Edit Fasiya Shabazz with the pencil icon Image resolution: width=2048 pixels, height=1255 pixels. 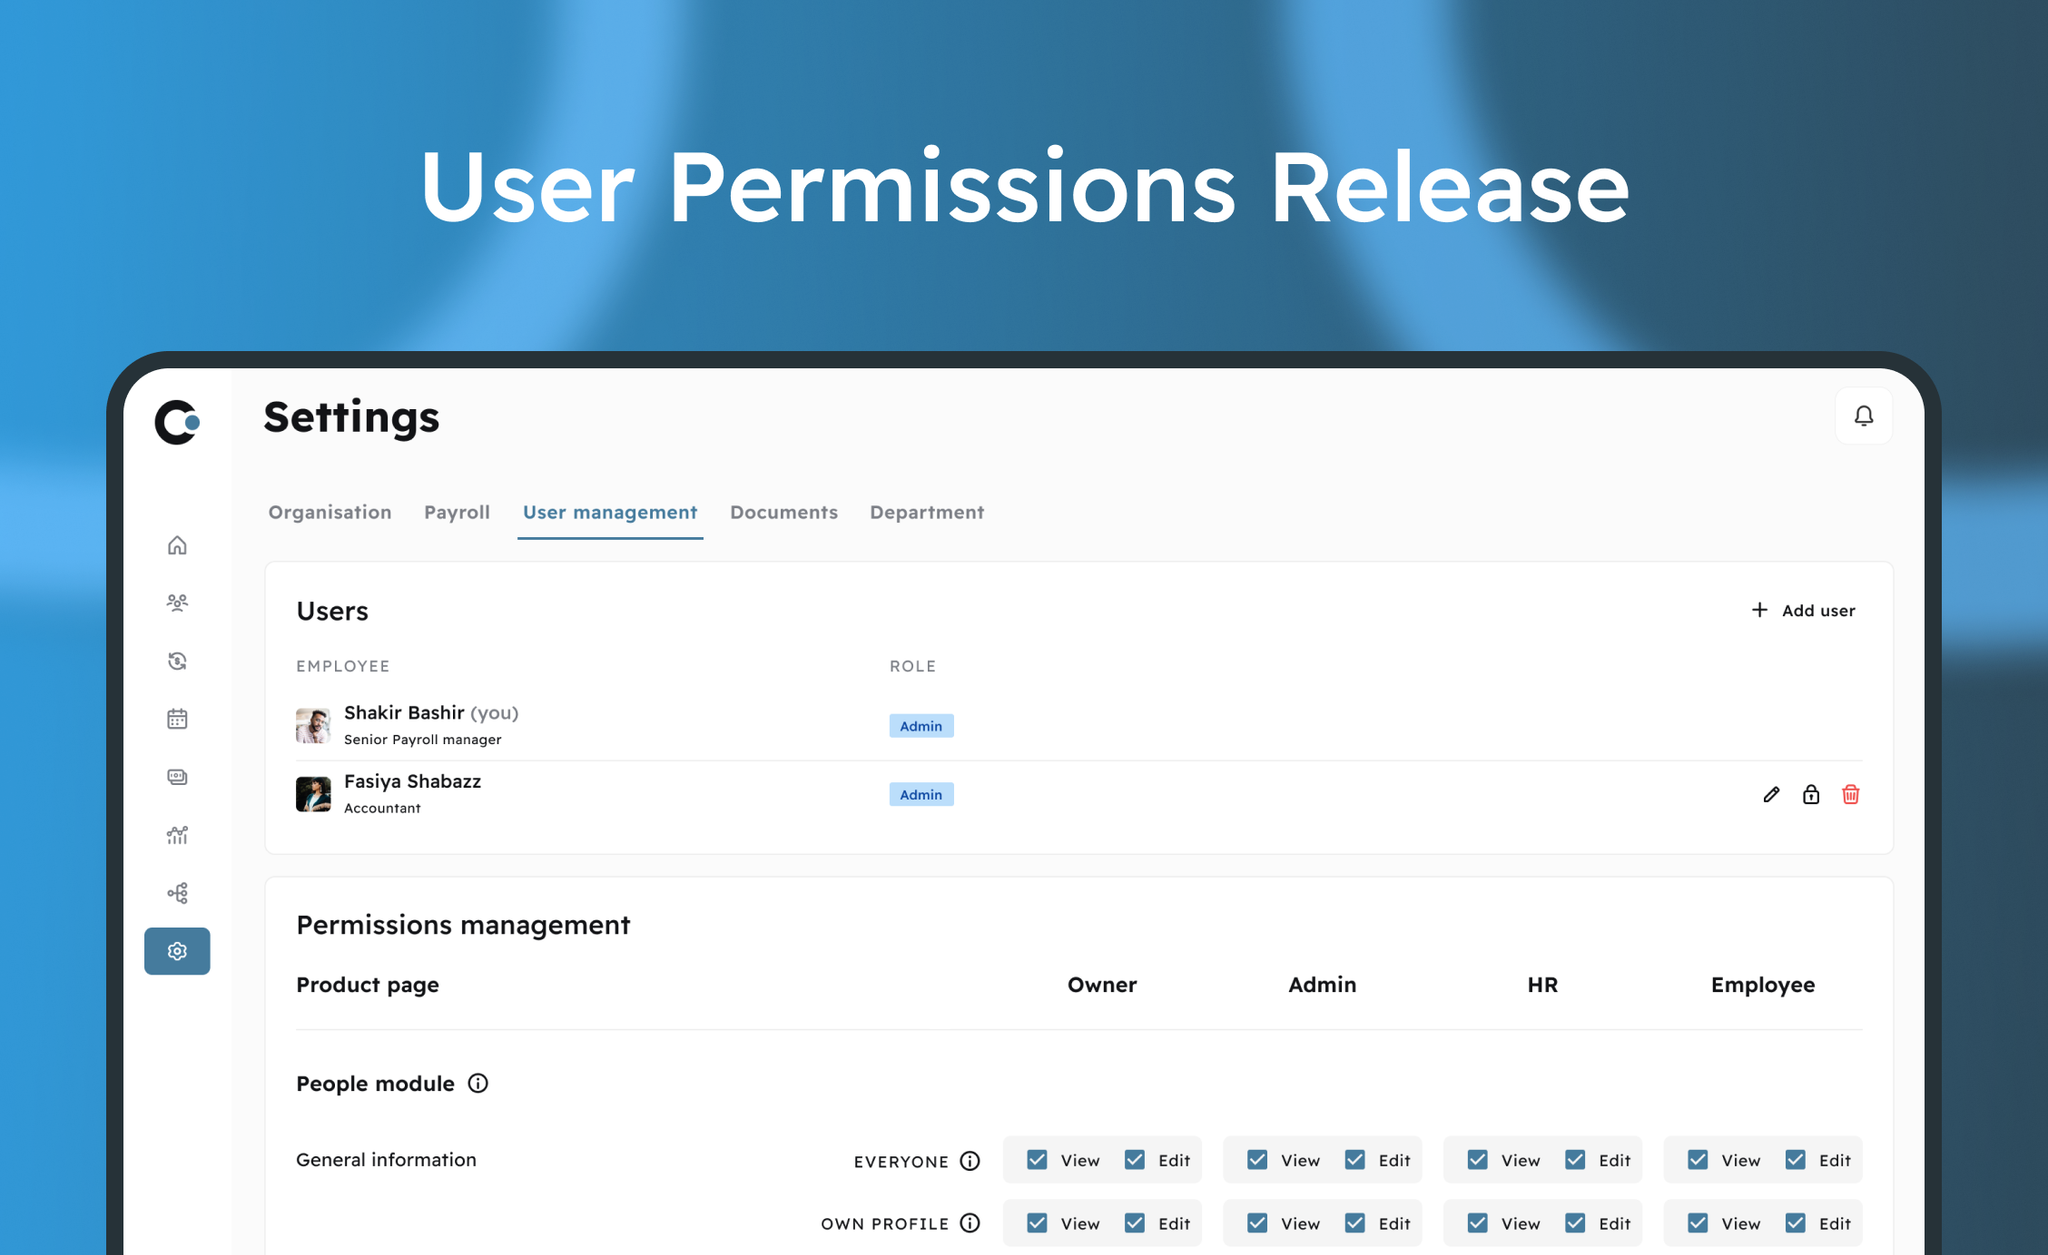click(x=1771, y=795)
